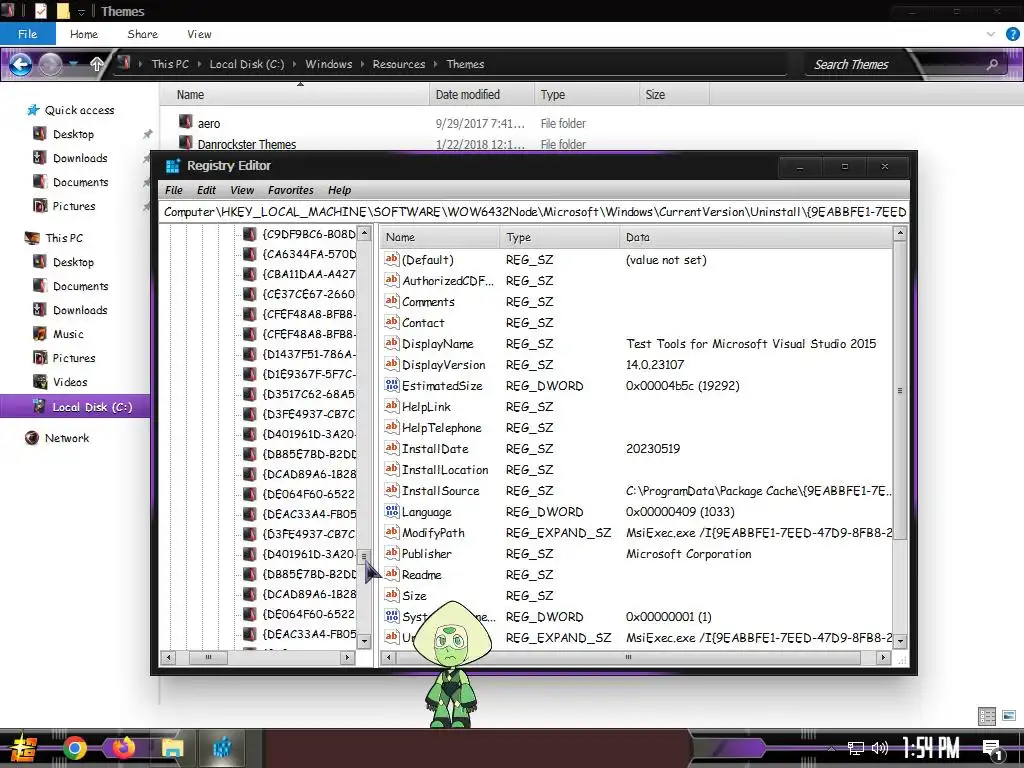Click the registry values Name column header
The height and width of the screenshot is (768, 1024).
click(440, 237)
